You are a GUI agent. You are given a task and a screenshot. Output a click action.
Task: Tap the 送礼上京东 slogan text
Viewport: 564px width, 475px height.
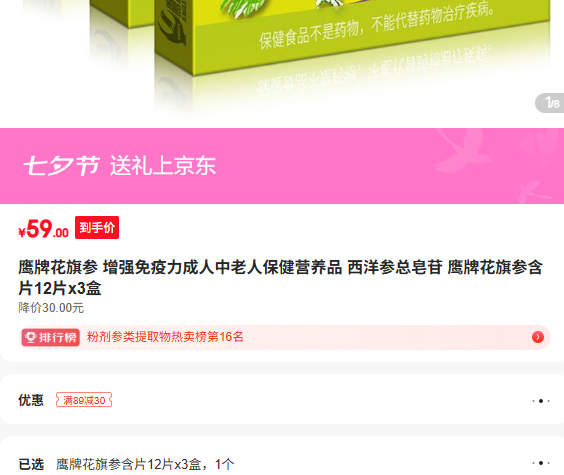click(163, 166)
